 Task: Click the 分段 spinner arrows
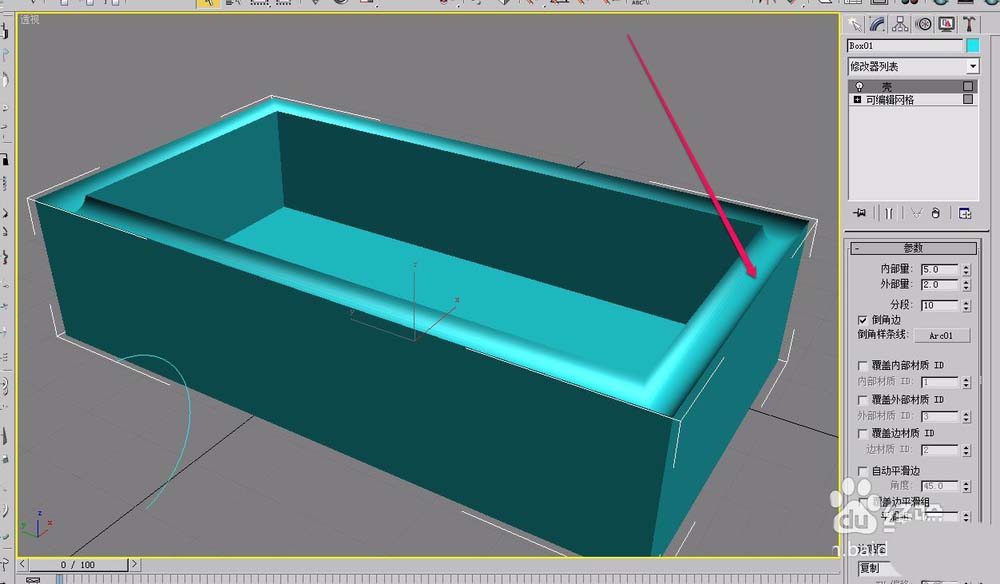966,305
